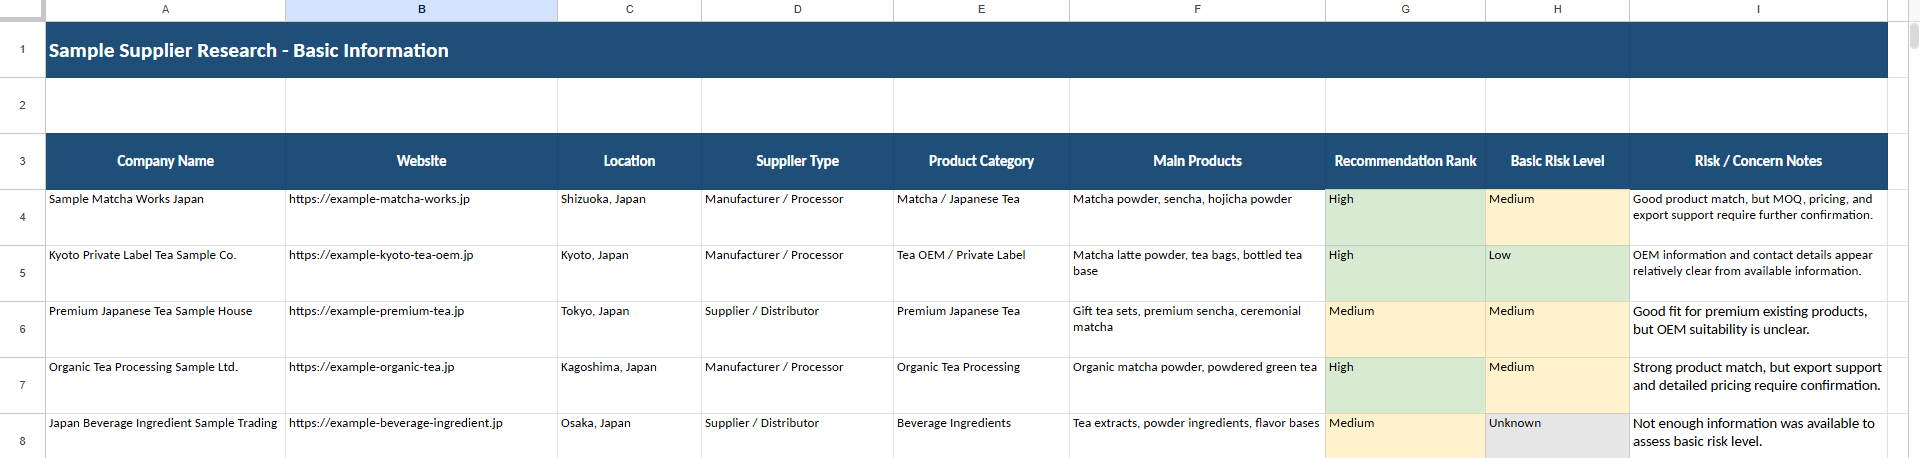This screenshot has width=1920, height=458.
Task: Select Sample Matcha Works High rank cell
Action: coord(1405,217)
